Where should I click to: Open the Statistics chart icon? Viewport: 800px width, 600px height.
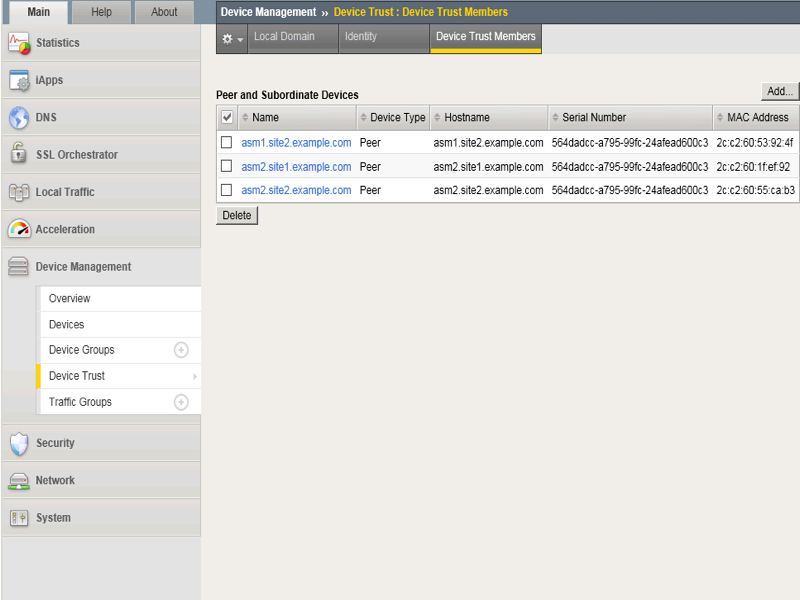19,43
